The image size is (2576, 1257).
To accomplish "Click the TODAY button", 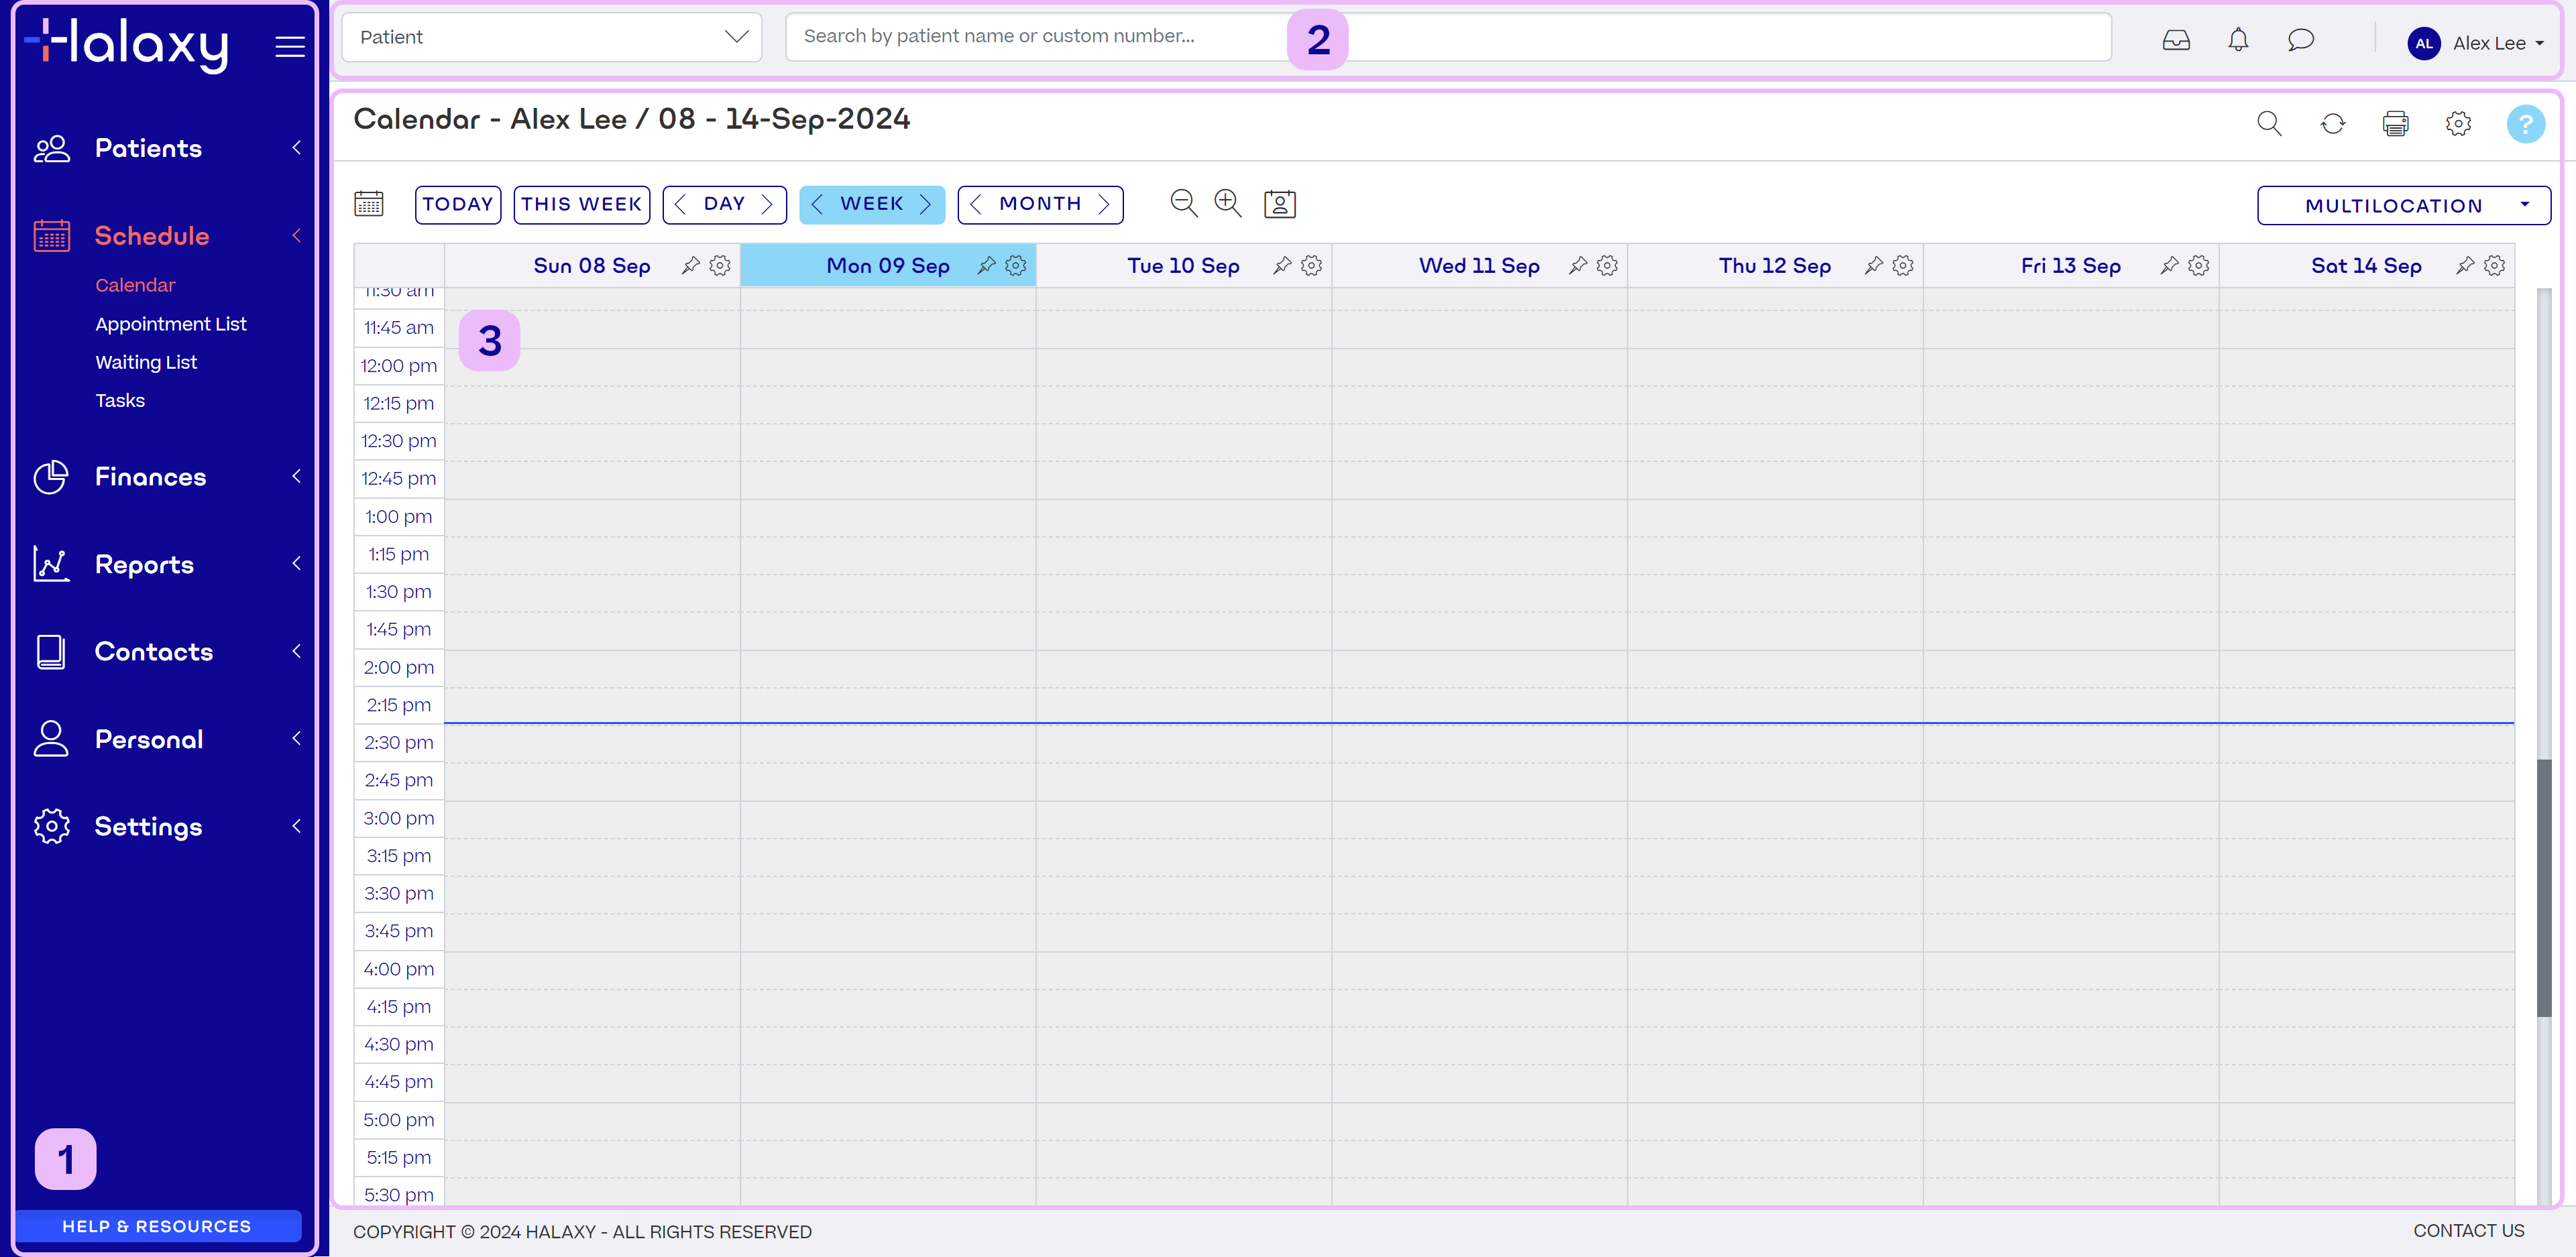I will click(x=457, y=204).
